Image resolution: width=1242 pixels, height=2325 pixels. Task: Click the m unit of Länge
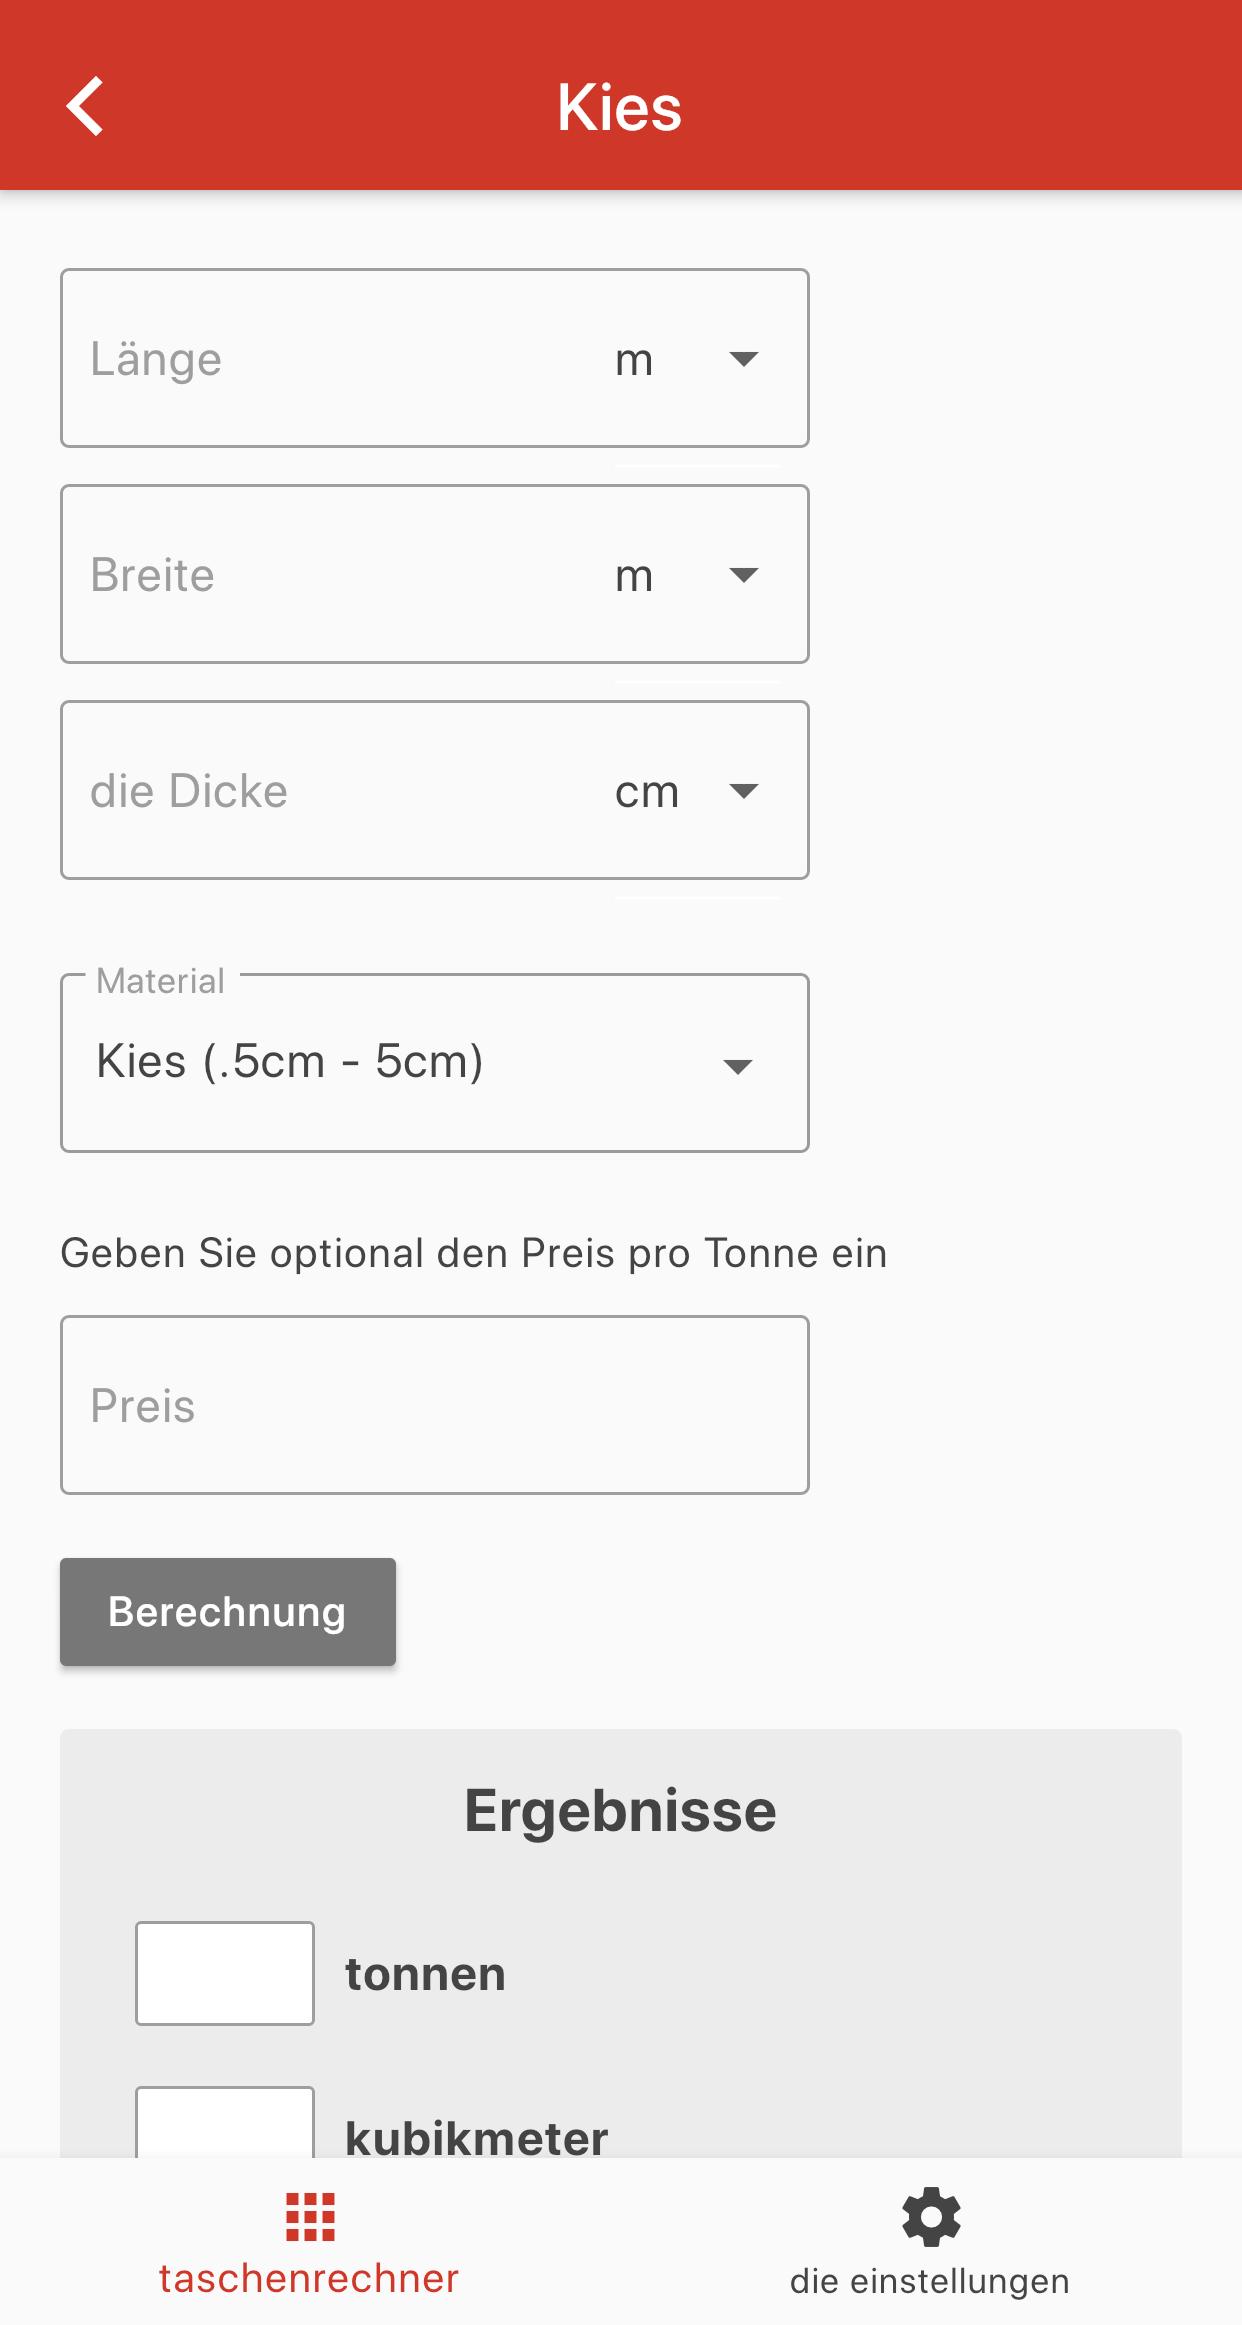click(634, 360)
